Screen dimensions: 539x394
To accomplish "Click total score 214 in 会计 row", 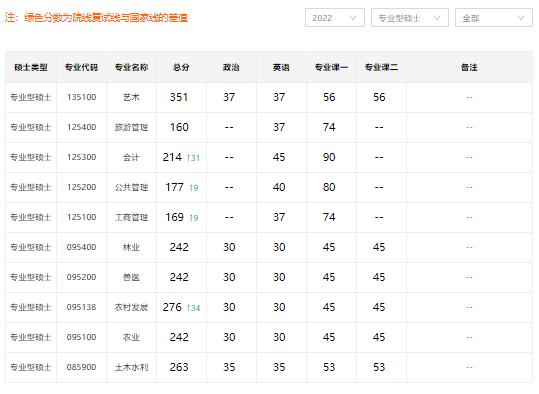I will tap(172, 157).
